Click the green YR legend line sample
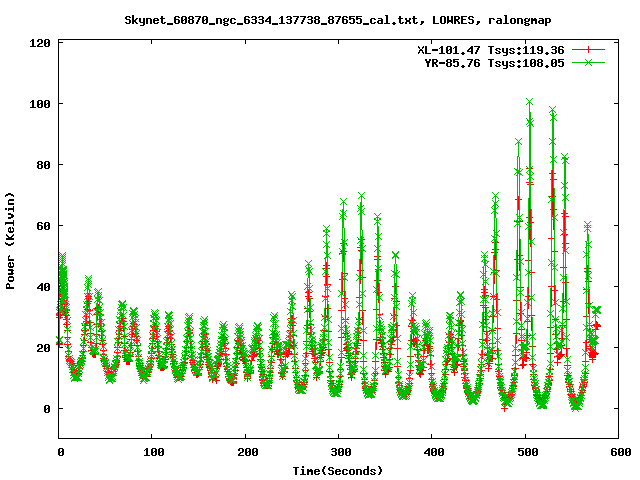 (x=588, y=62)
